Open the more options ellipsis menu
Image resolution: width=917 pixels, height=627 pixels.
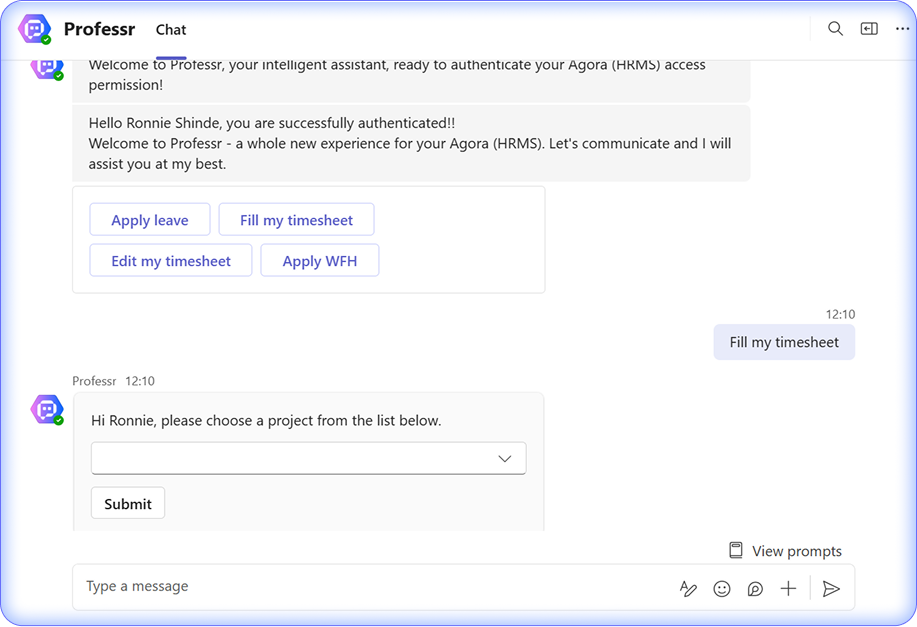902,29
